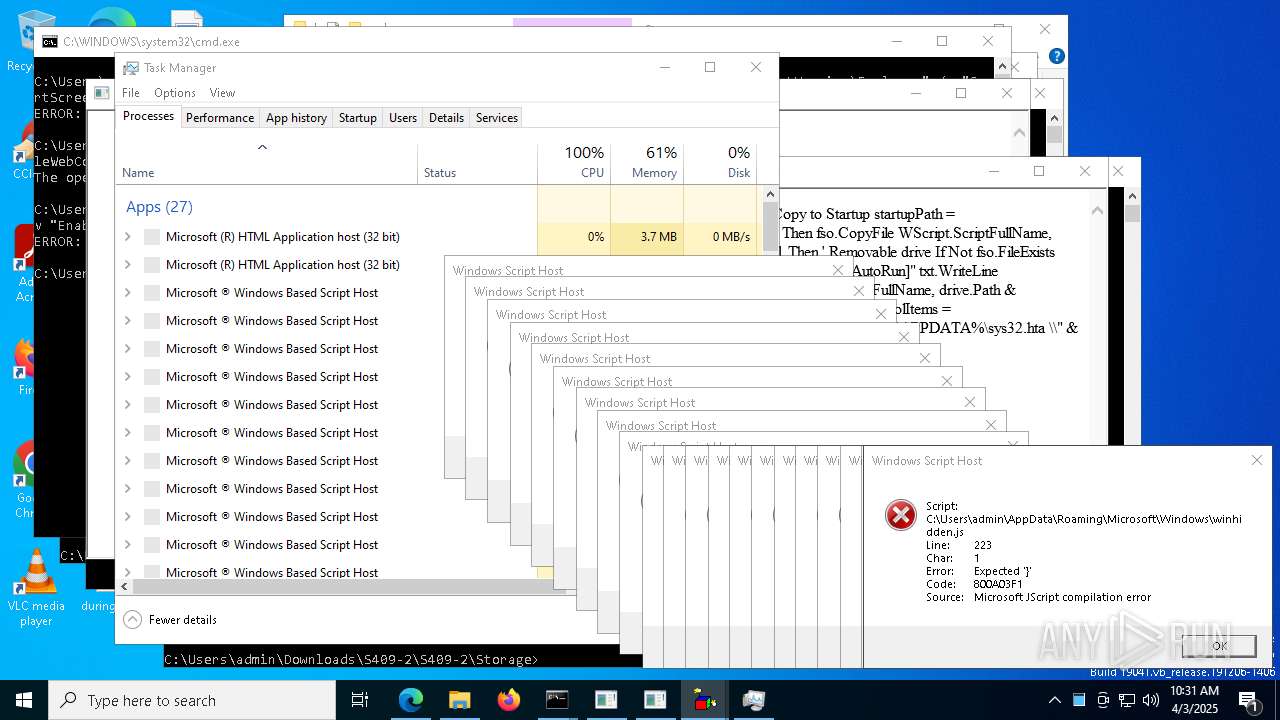
Task: Select the Processes tab
Action: click(148, 116)
